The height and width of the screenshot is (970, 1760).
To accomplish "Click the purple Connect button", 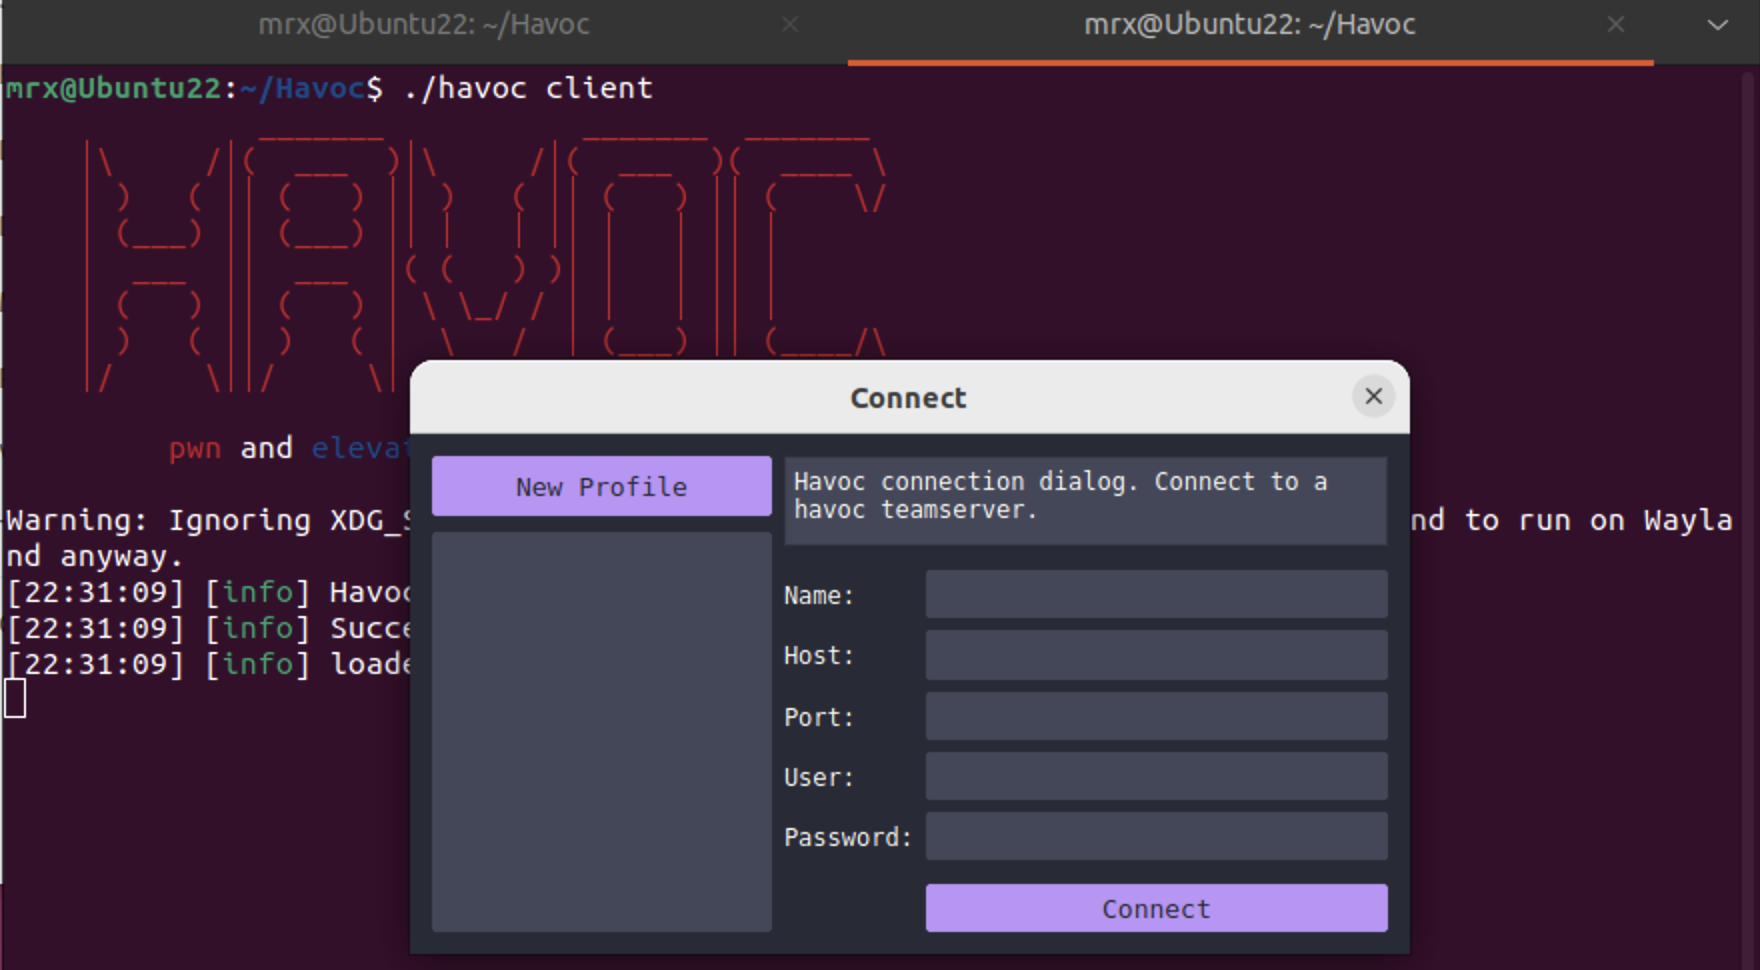I will (x=1156, y=908).
